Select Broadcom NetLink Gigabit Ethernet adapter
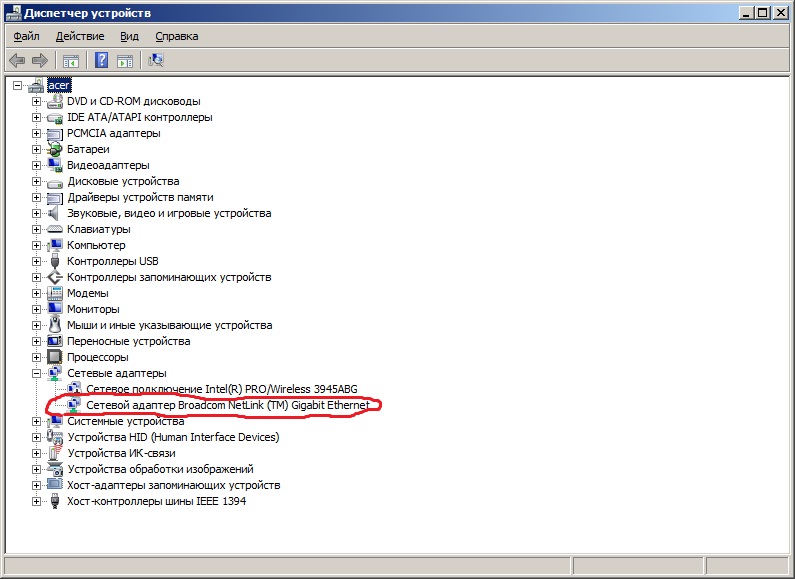This screenshot has width=795, height=579. (228, 405)
